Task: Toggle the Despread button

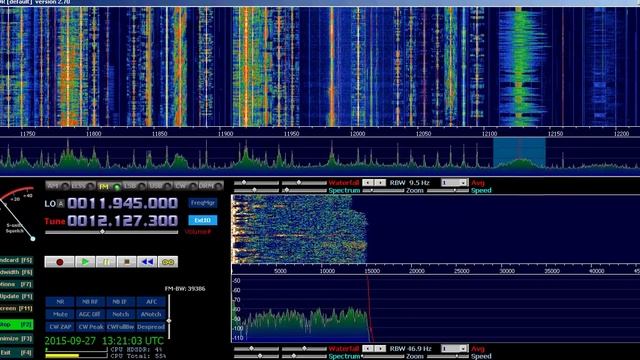Action: pos(151,327)
